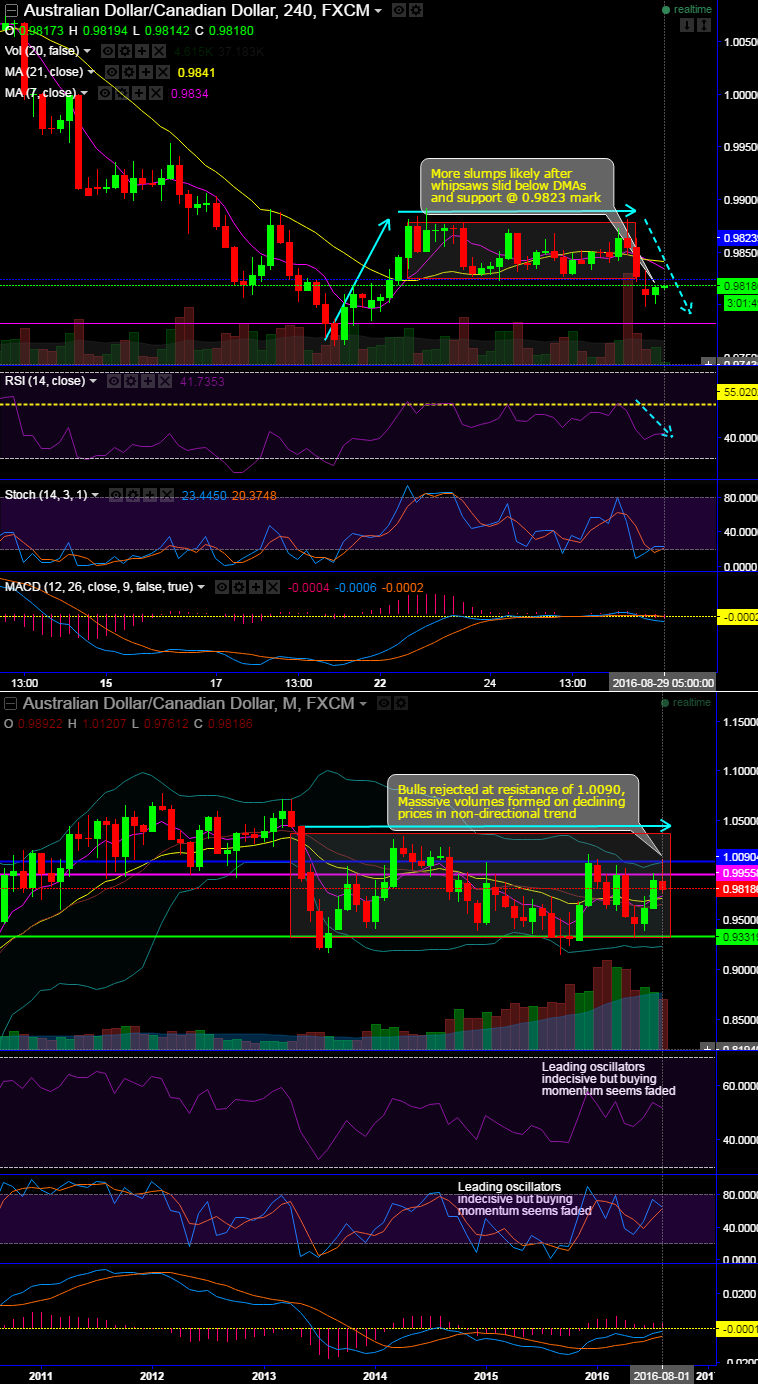Open format settings for MA (21, close)
The width and height of the screenshot is (758, 1384).
point(128,72)
